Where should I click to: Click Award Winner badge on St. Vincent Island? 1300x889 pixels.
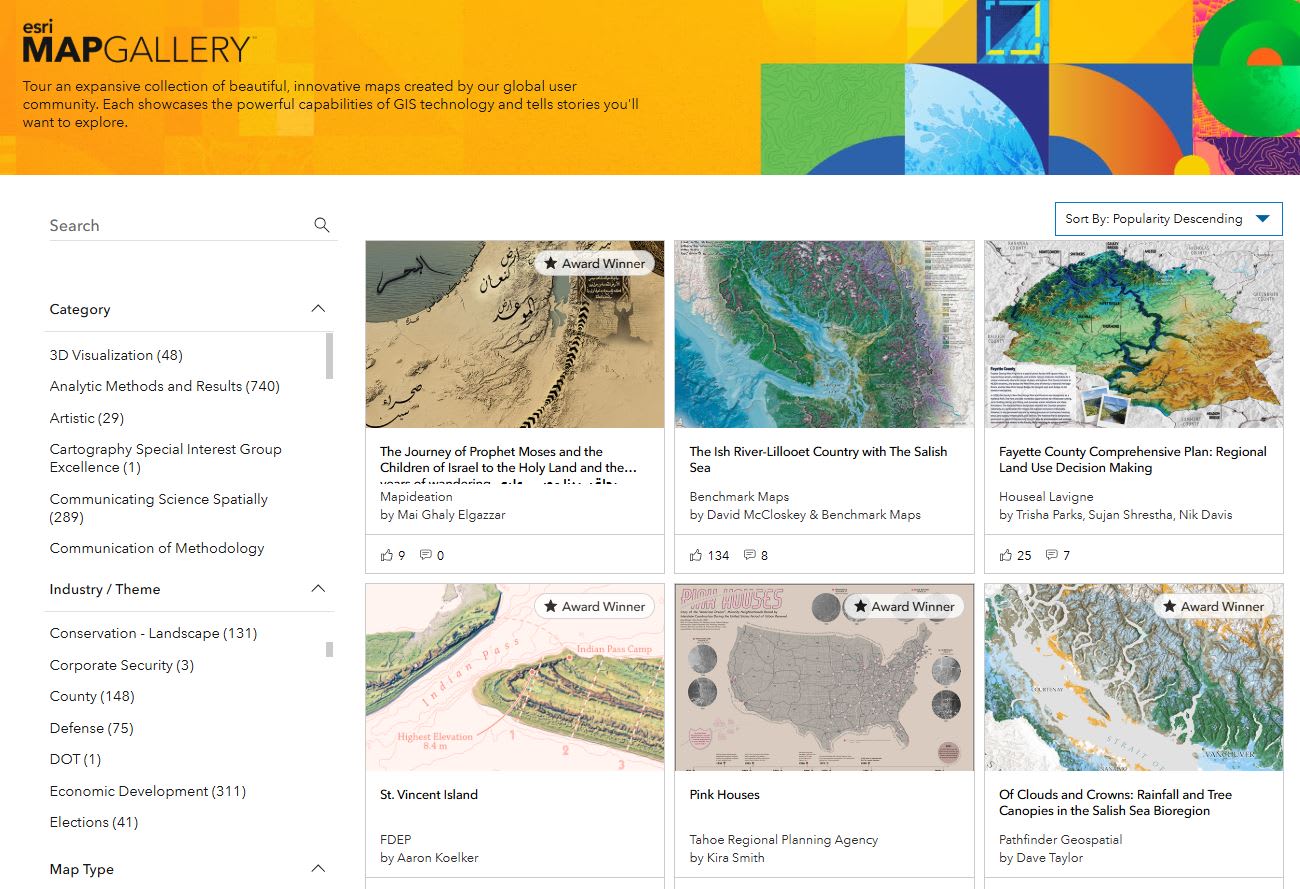[x=595, y=606]
